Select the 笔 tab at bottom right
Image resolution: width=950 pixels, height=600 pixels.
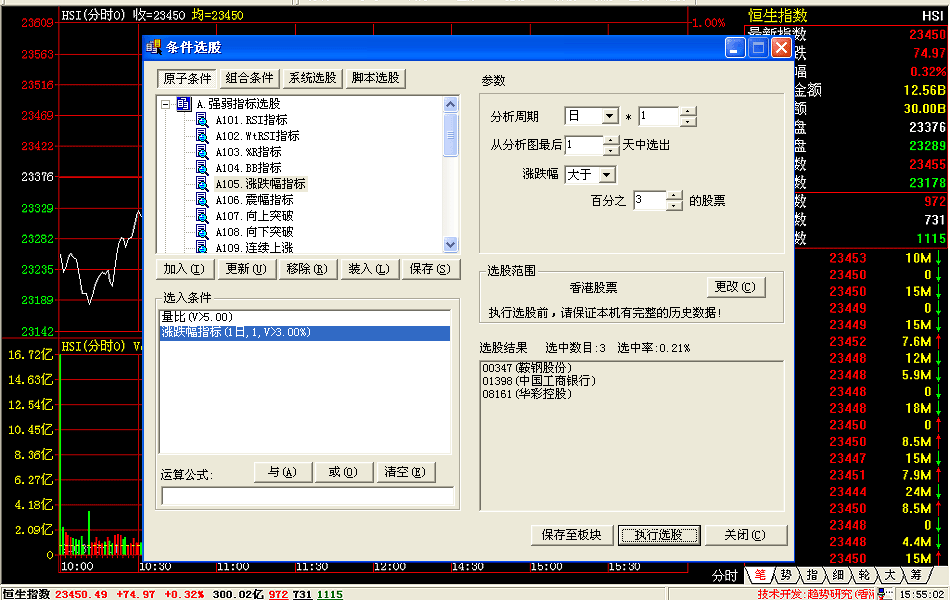point(760,575)
